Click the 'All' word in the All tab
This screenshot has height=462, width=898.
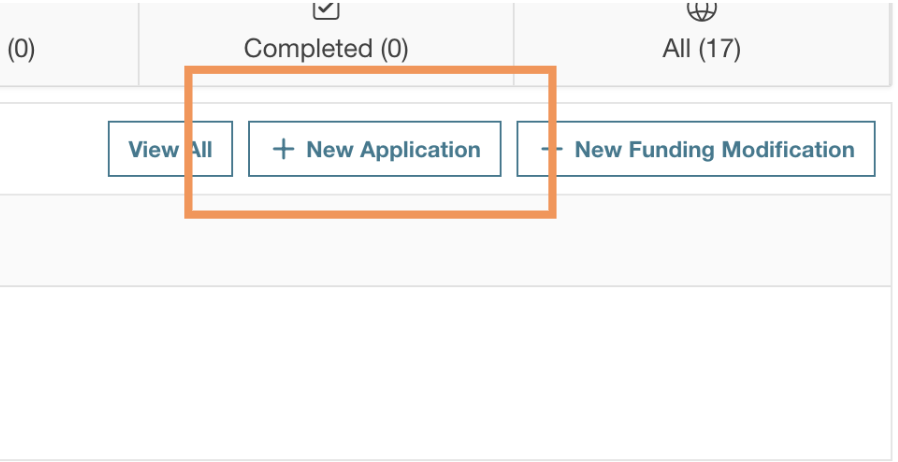tap(676, 48)
